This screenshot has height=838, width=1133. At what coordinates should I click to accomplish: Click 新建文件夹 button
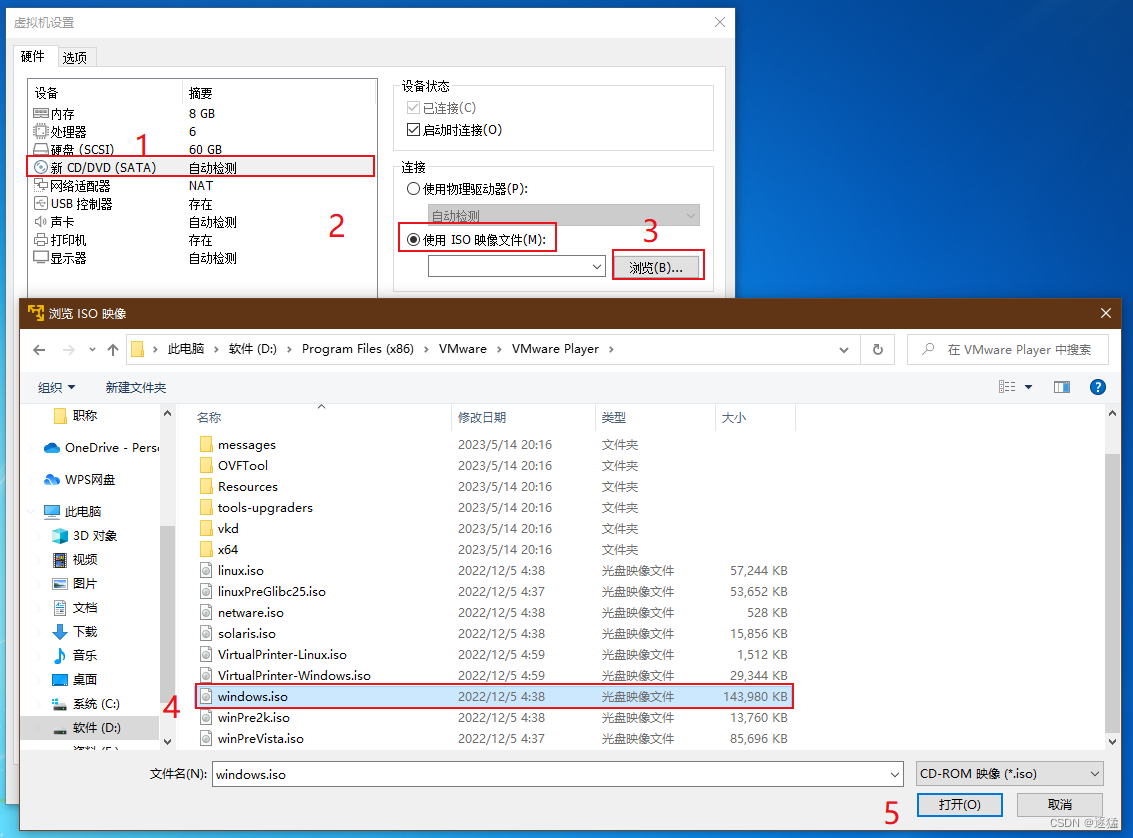point(136,388)
